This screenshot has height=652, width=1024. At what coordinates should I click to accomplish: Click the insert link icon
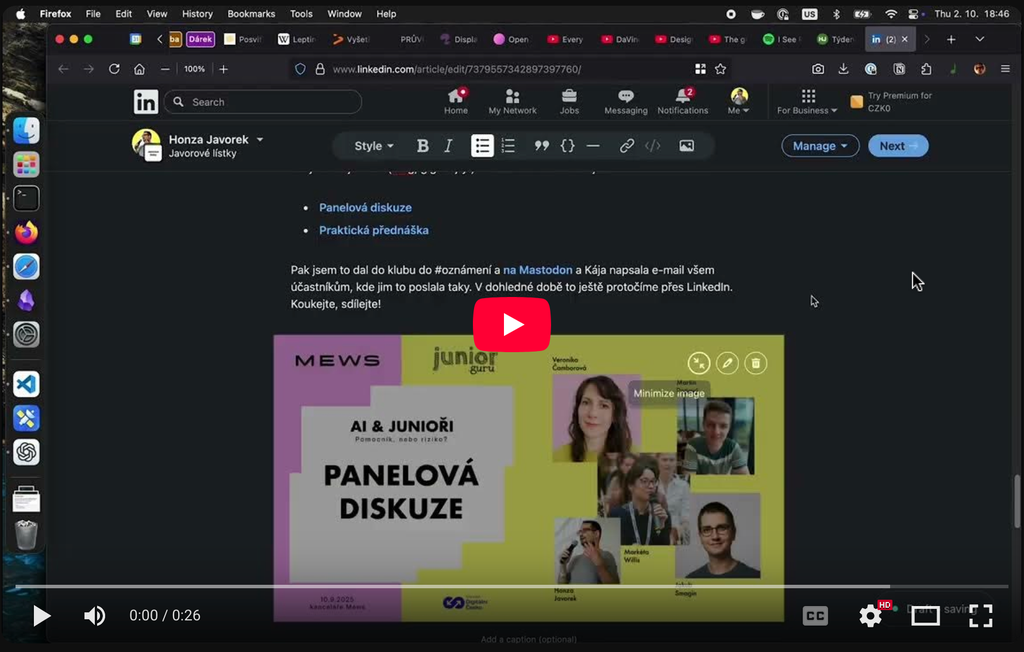point(627,146)
